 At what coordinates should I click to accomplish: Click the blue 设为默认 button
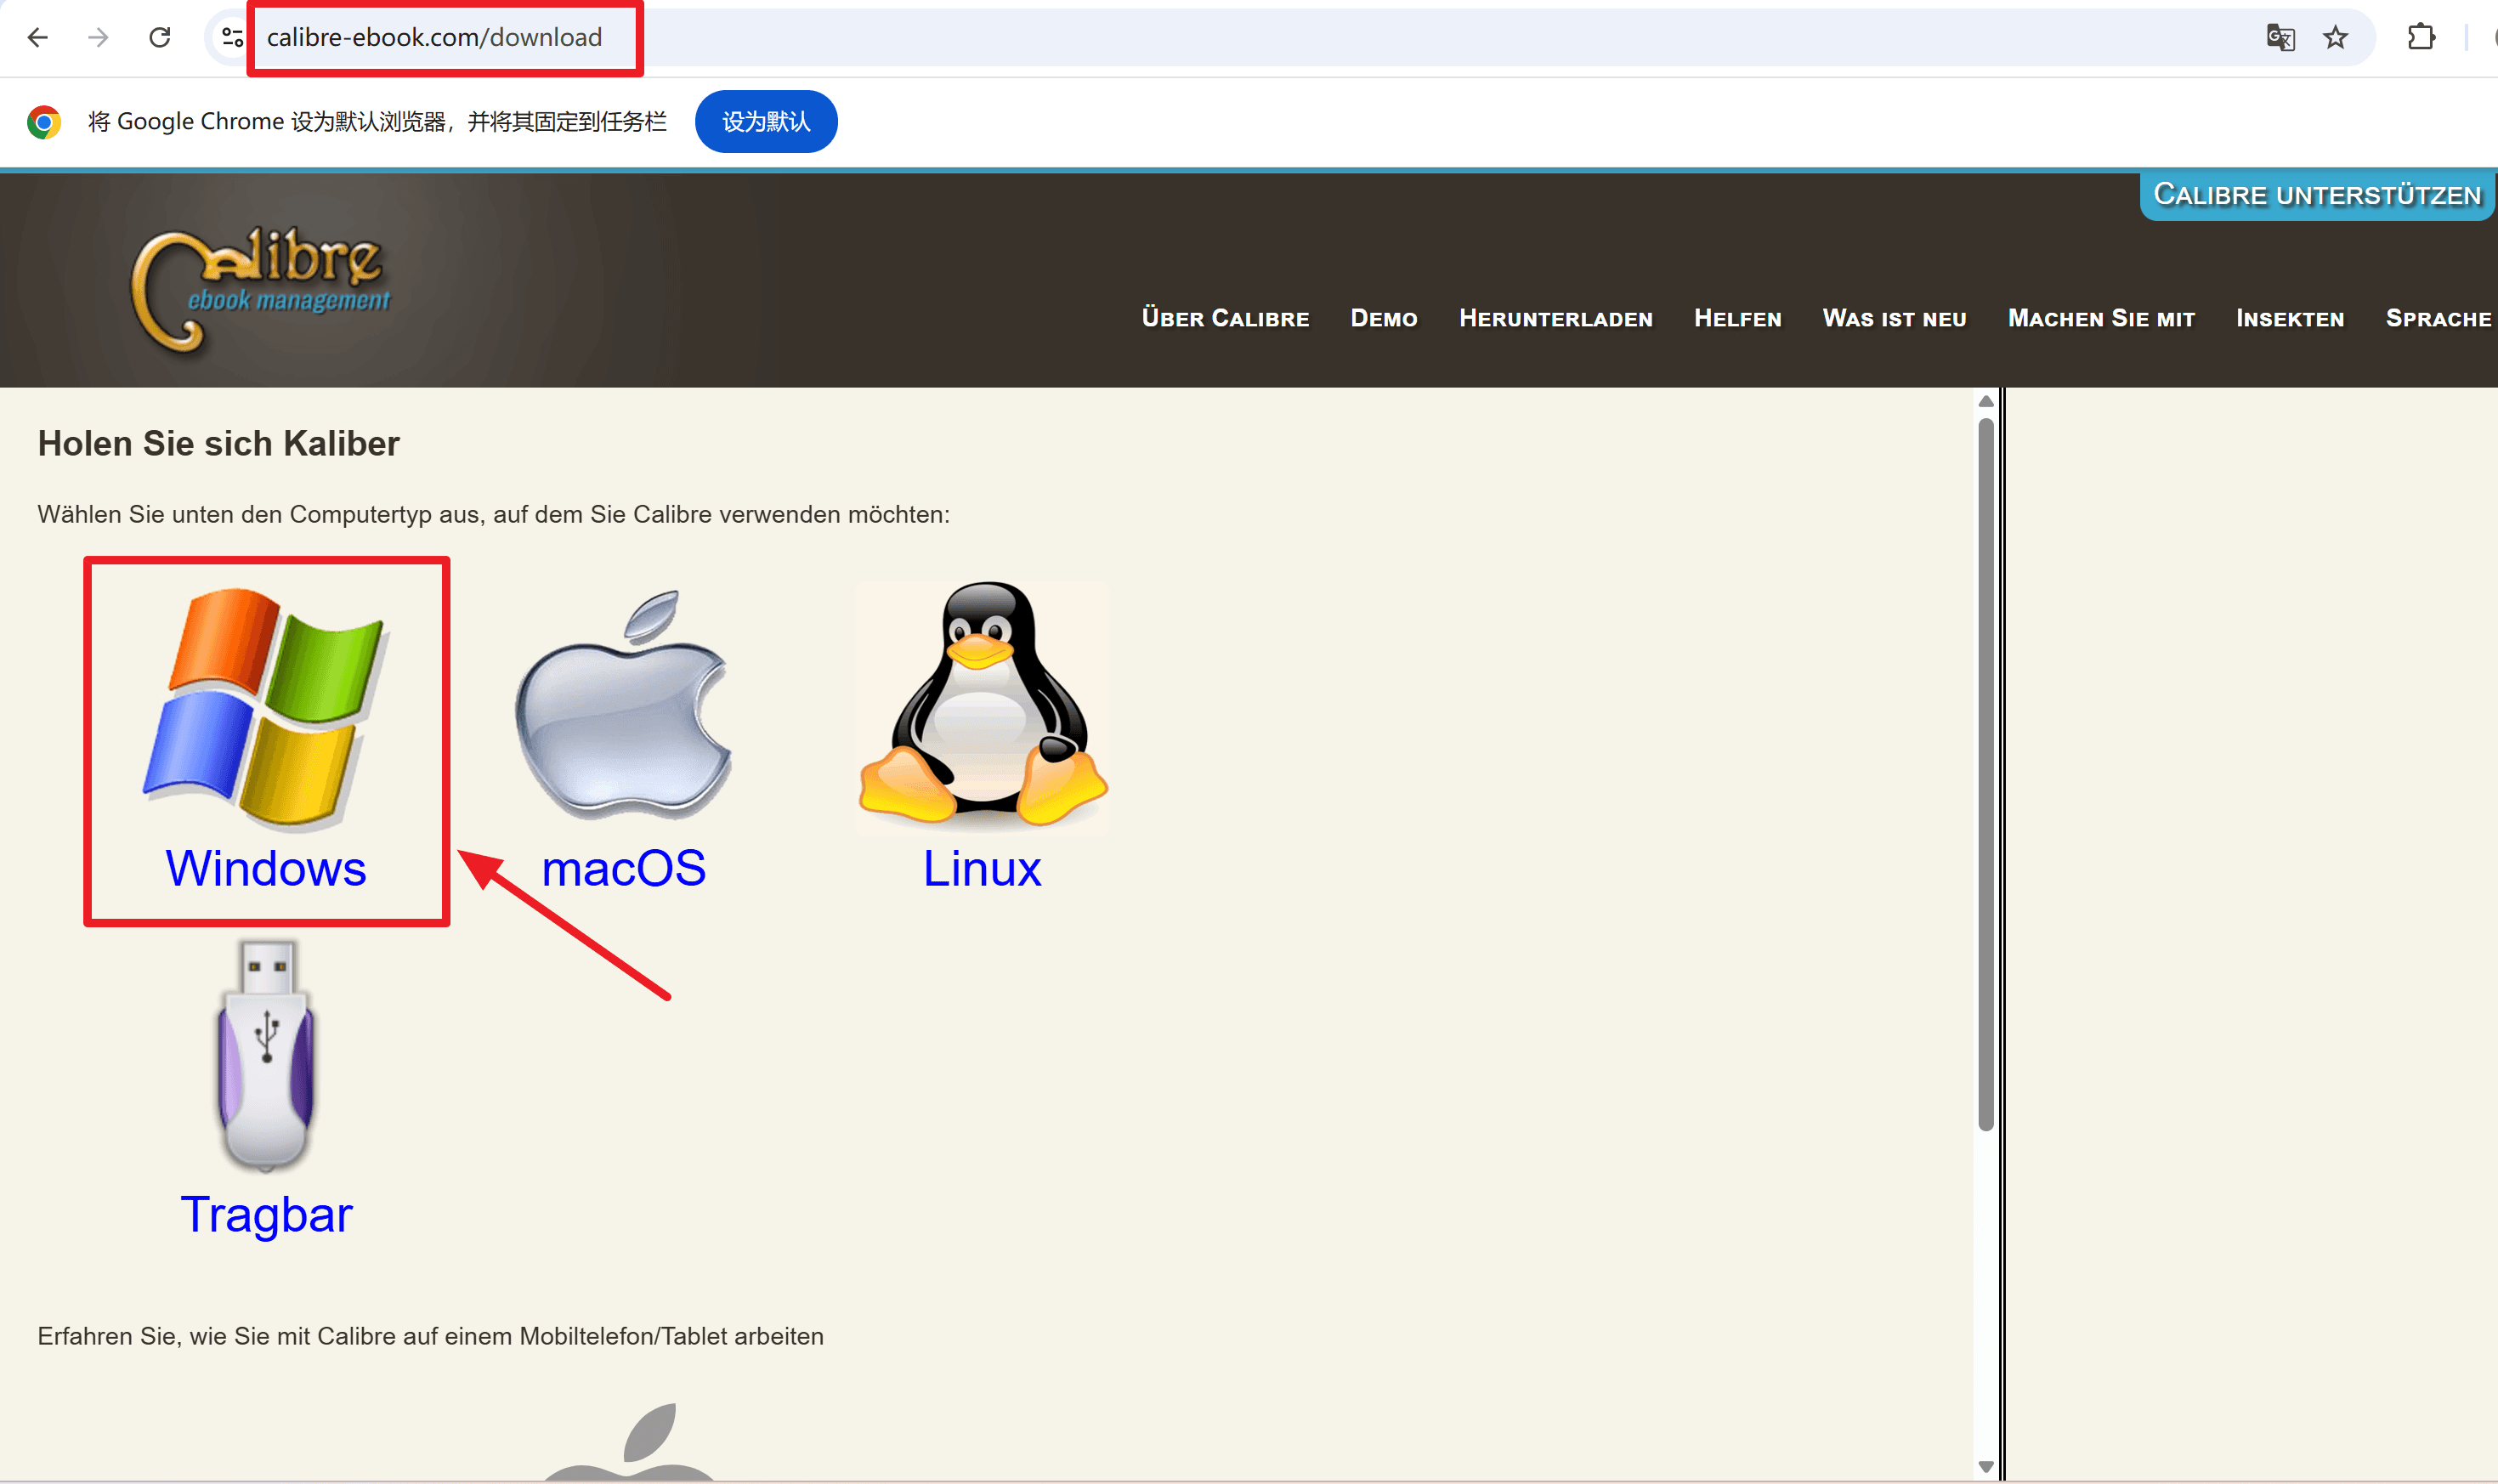pos(766,122)
